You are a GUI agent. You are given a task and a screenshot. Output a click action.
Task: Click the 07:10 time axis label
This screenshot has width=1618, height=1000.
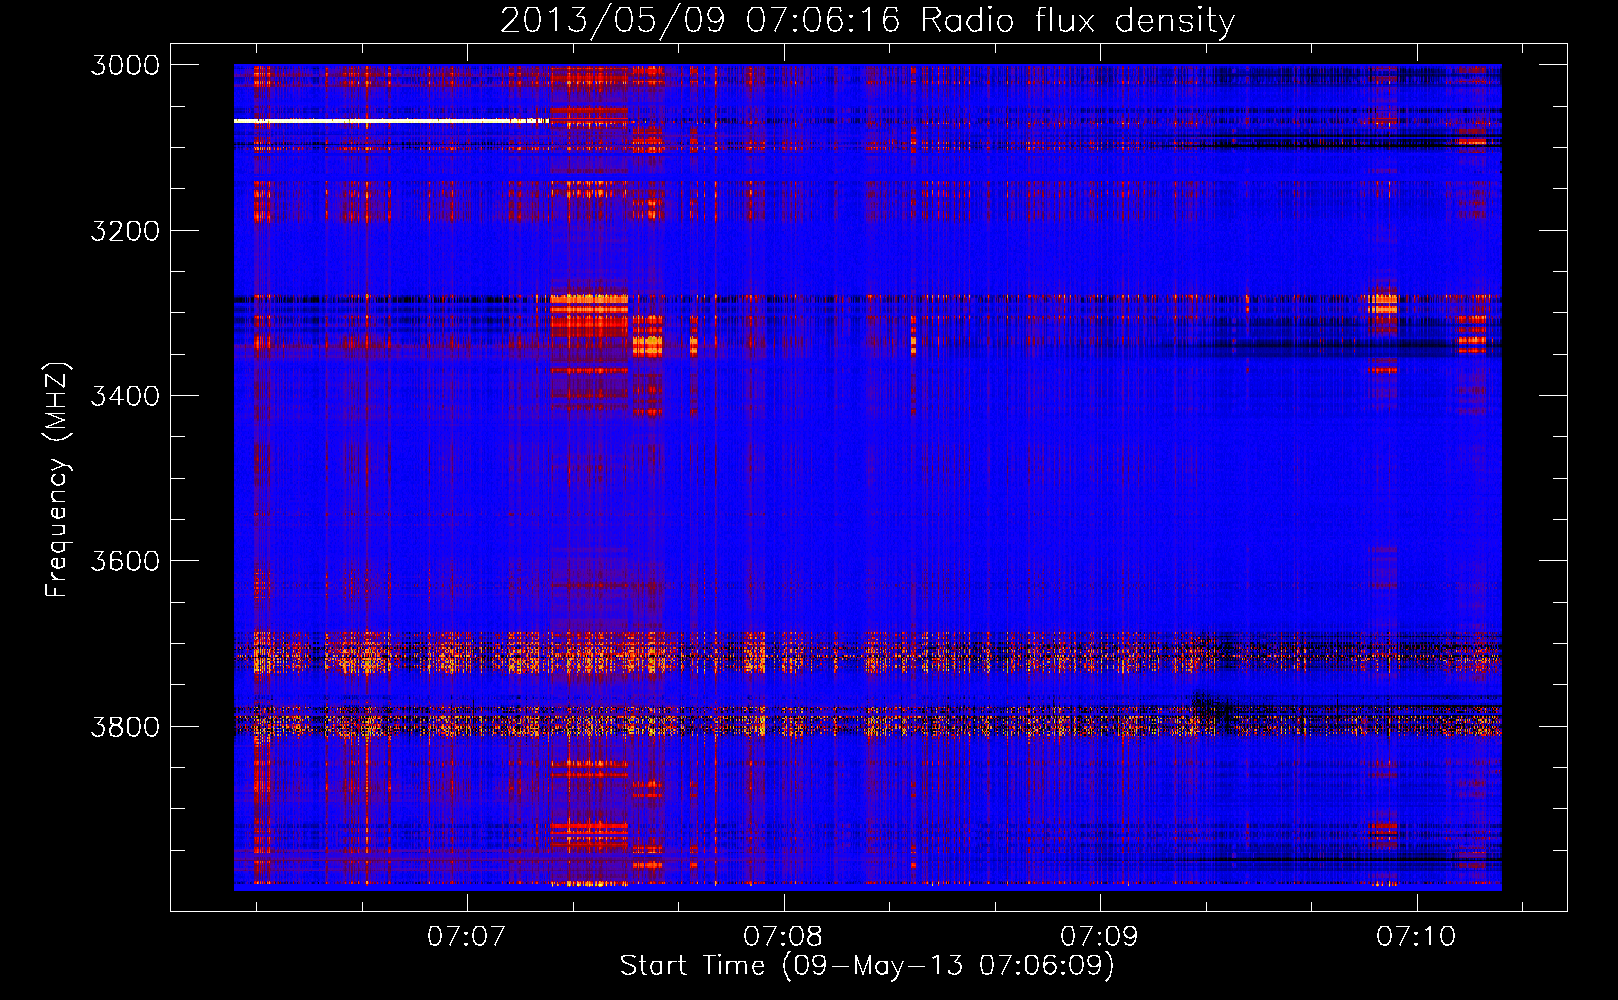pos(1416,936)
